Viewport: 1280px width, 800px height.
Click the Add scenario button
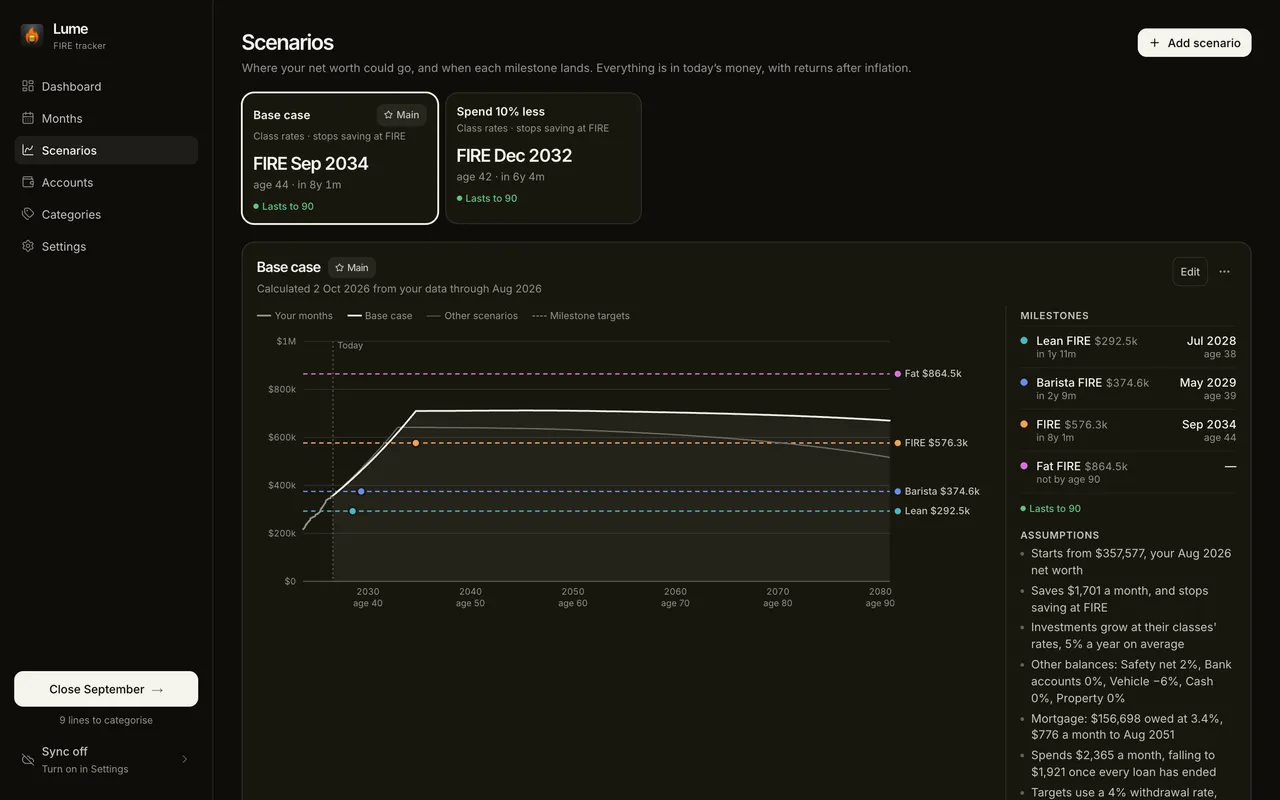1194,43
